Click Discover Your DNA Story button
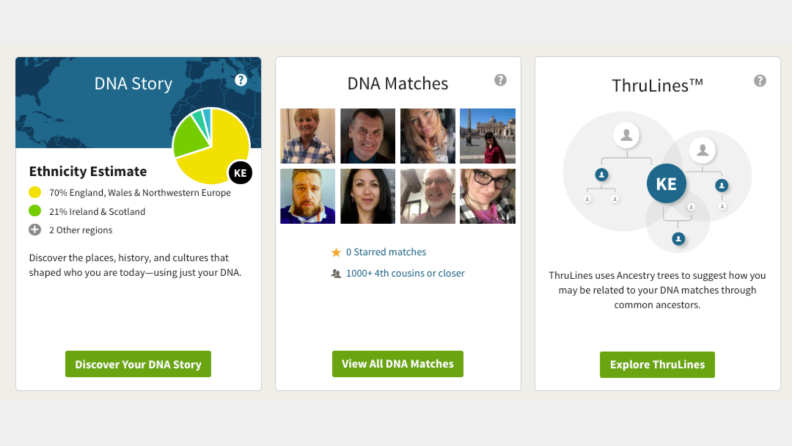This screenshot has width=792, height=446. coord(138,364)
